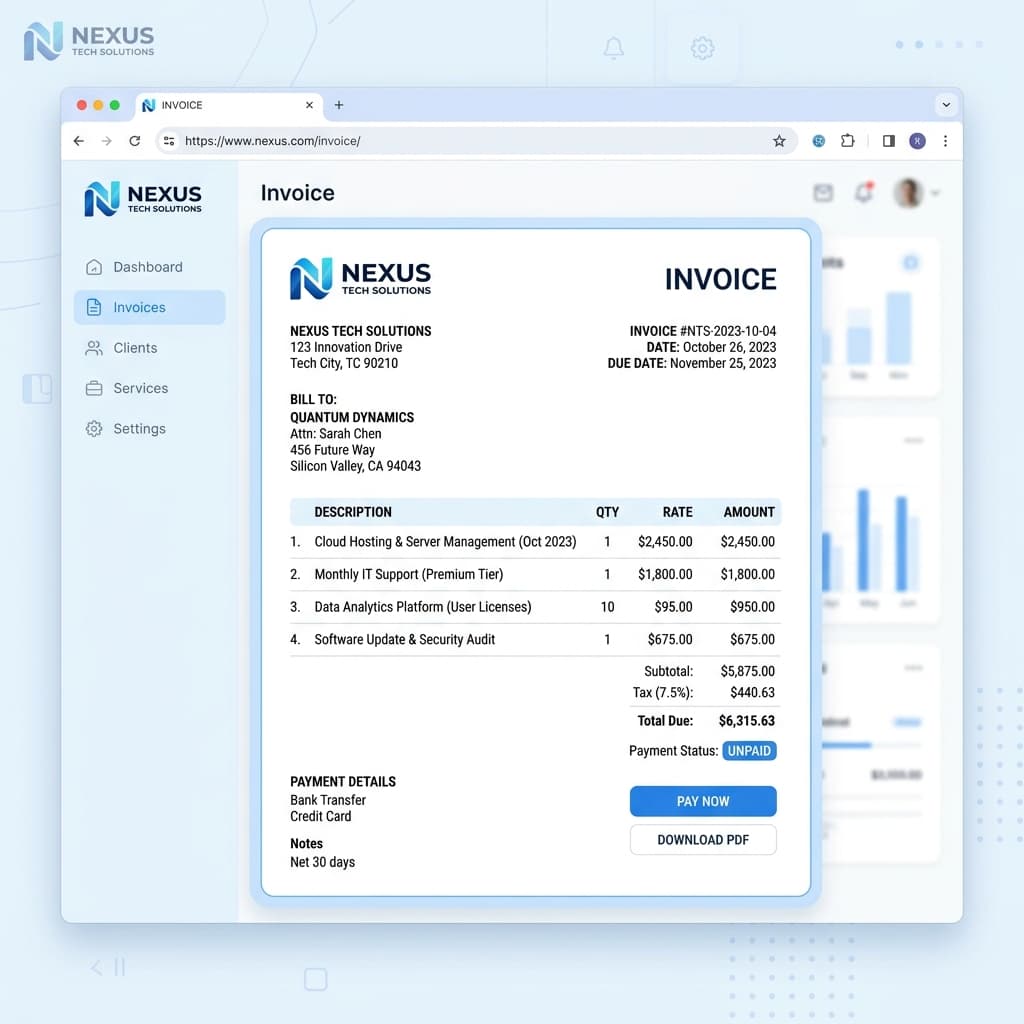Select the INVOICE browser tab
1024x1024 pixels.
229,106
